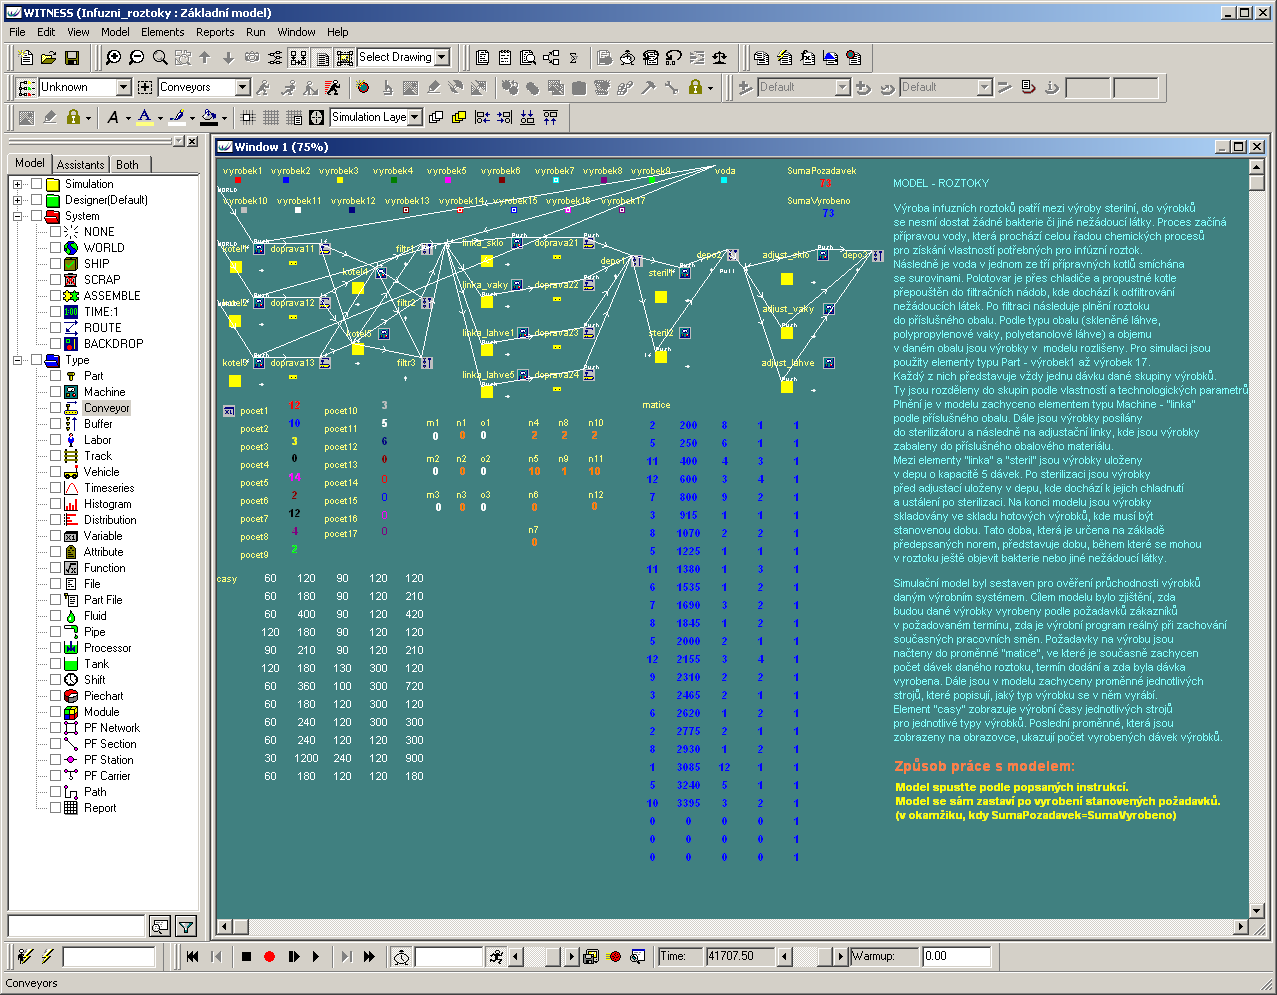Image resolution: width=1277 pixels, height=995 pixels.
Task: Open the Select Drawing dropdown
Action: (x=442, y=58)
